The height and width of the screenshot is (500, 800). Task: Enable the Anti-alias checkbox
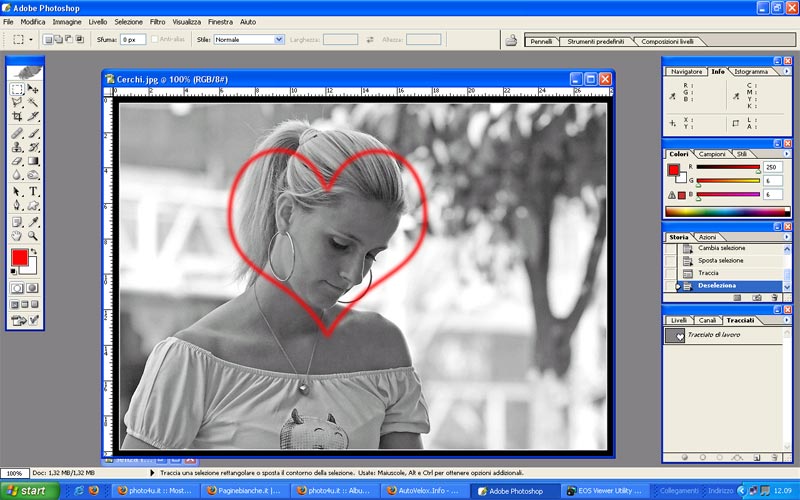click(153, 39)
